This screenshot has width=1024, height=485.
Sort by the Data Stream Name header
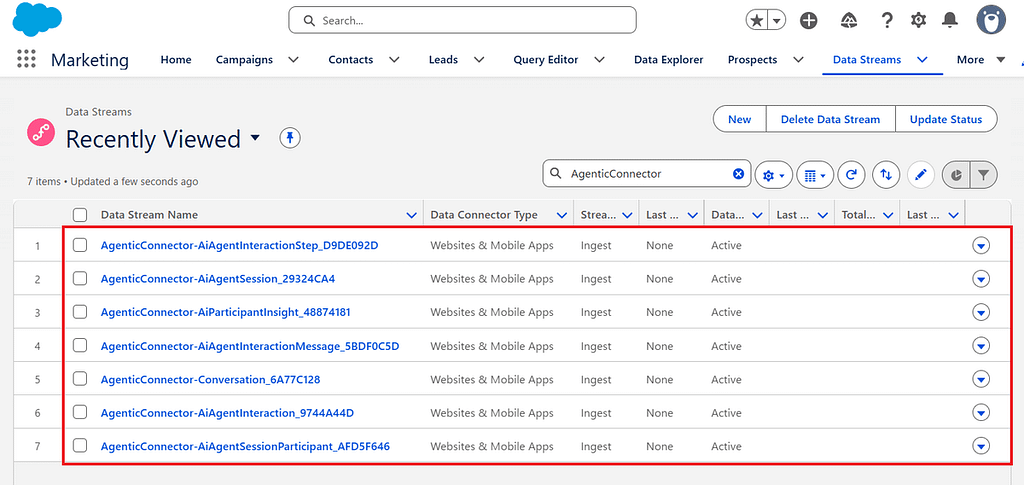pyautogui.click(x=149, y=215)
